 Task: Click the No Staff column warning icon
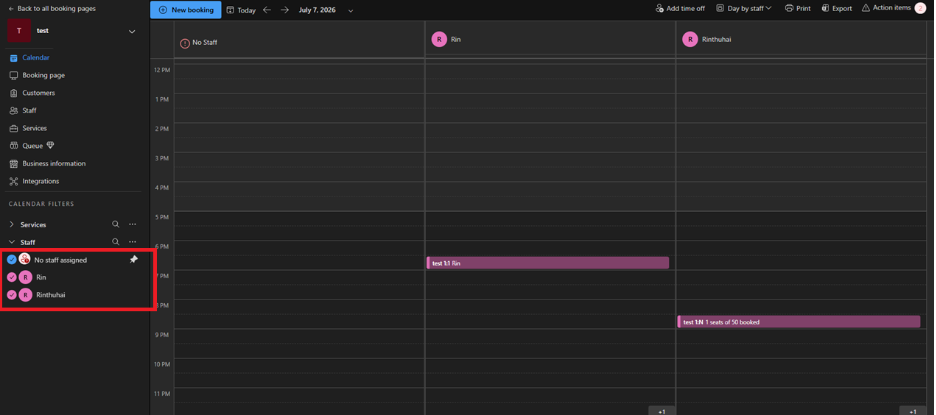[184, 43]
